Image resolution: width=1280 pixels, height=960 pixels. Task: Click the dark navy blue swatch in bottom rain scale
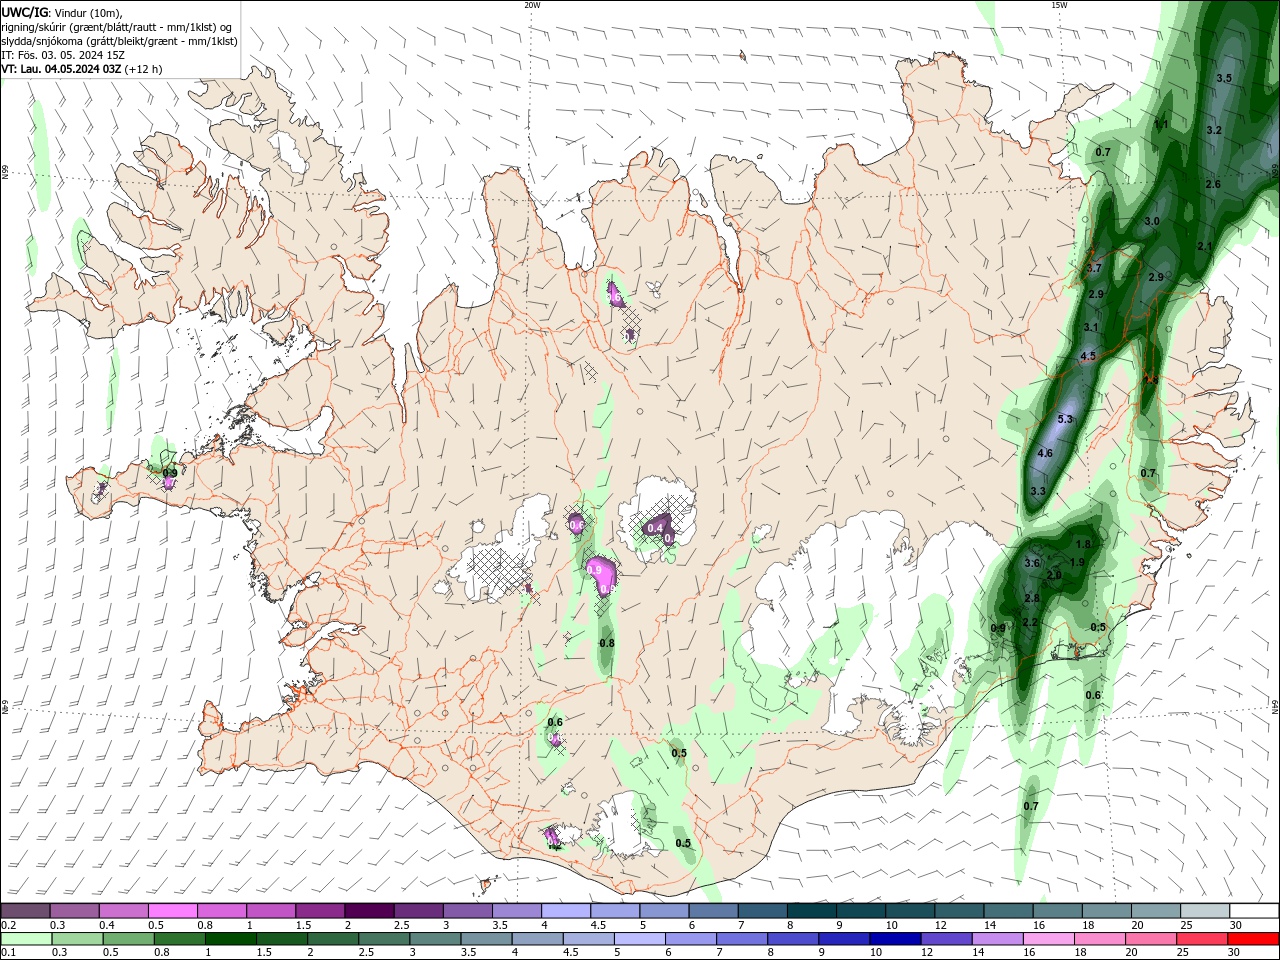point(895,938)
